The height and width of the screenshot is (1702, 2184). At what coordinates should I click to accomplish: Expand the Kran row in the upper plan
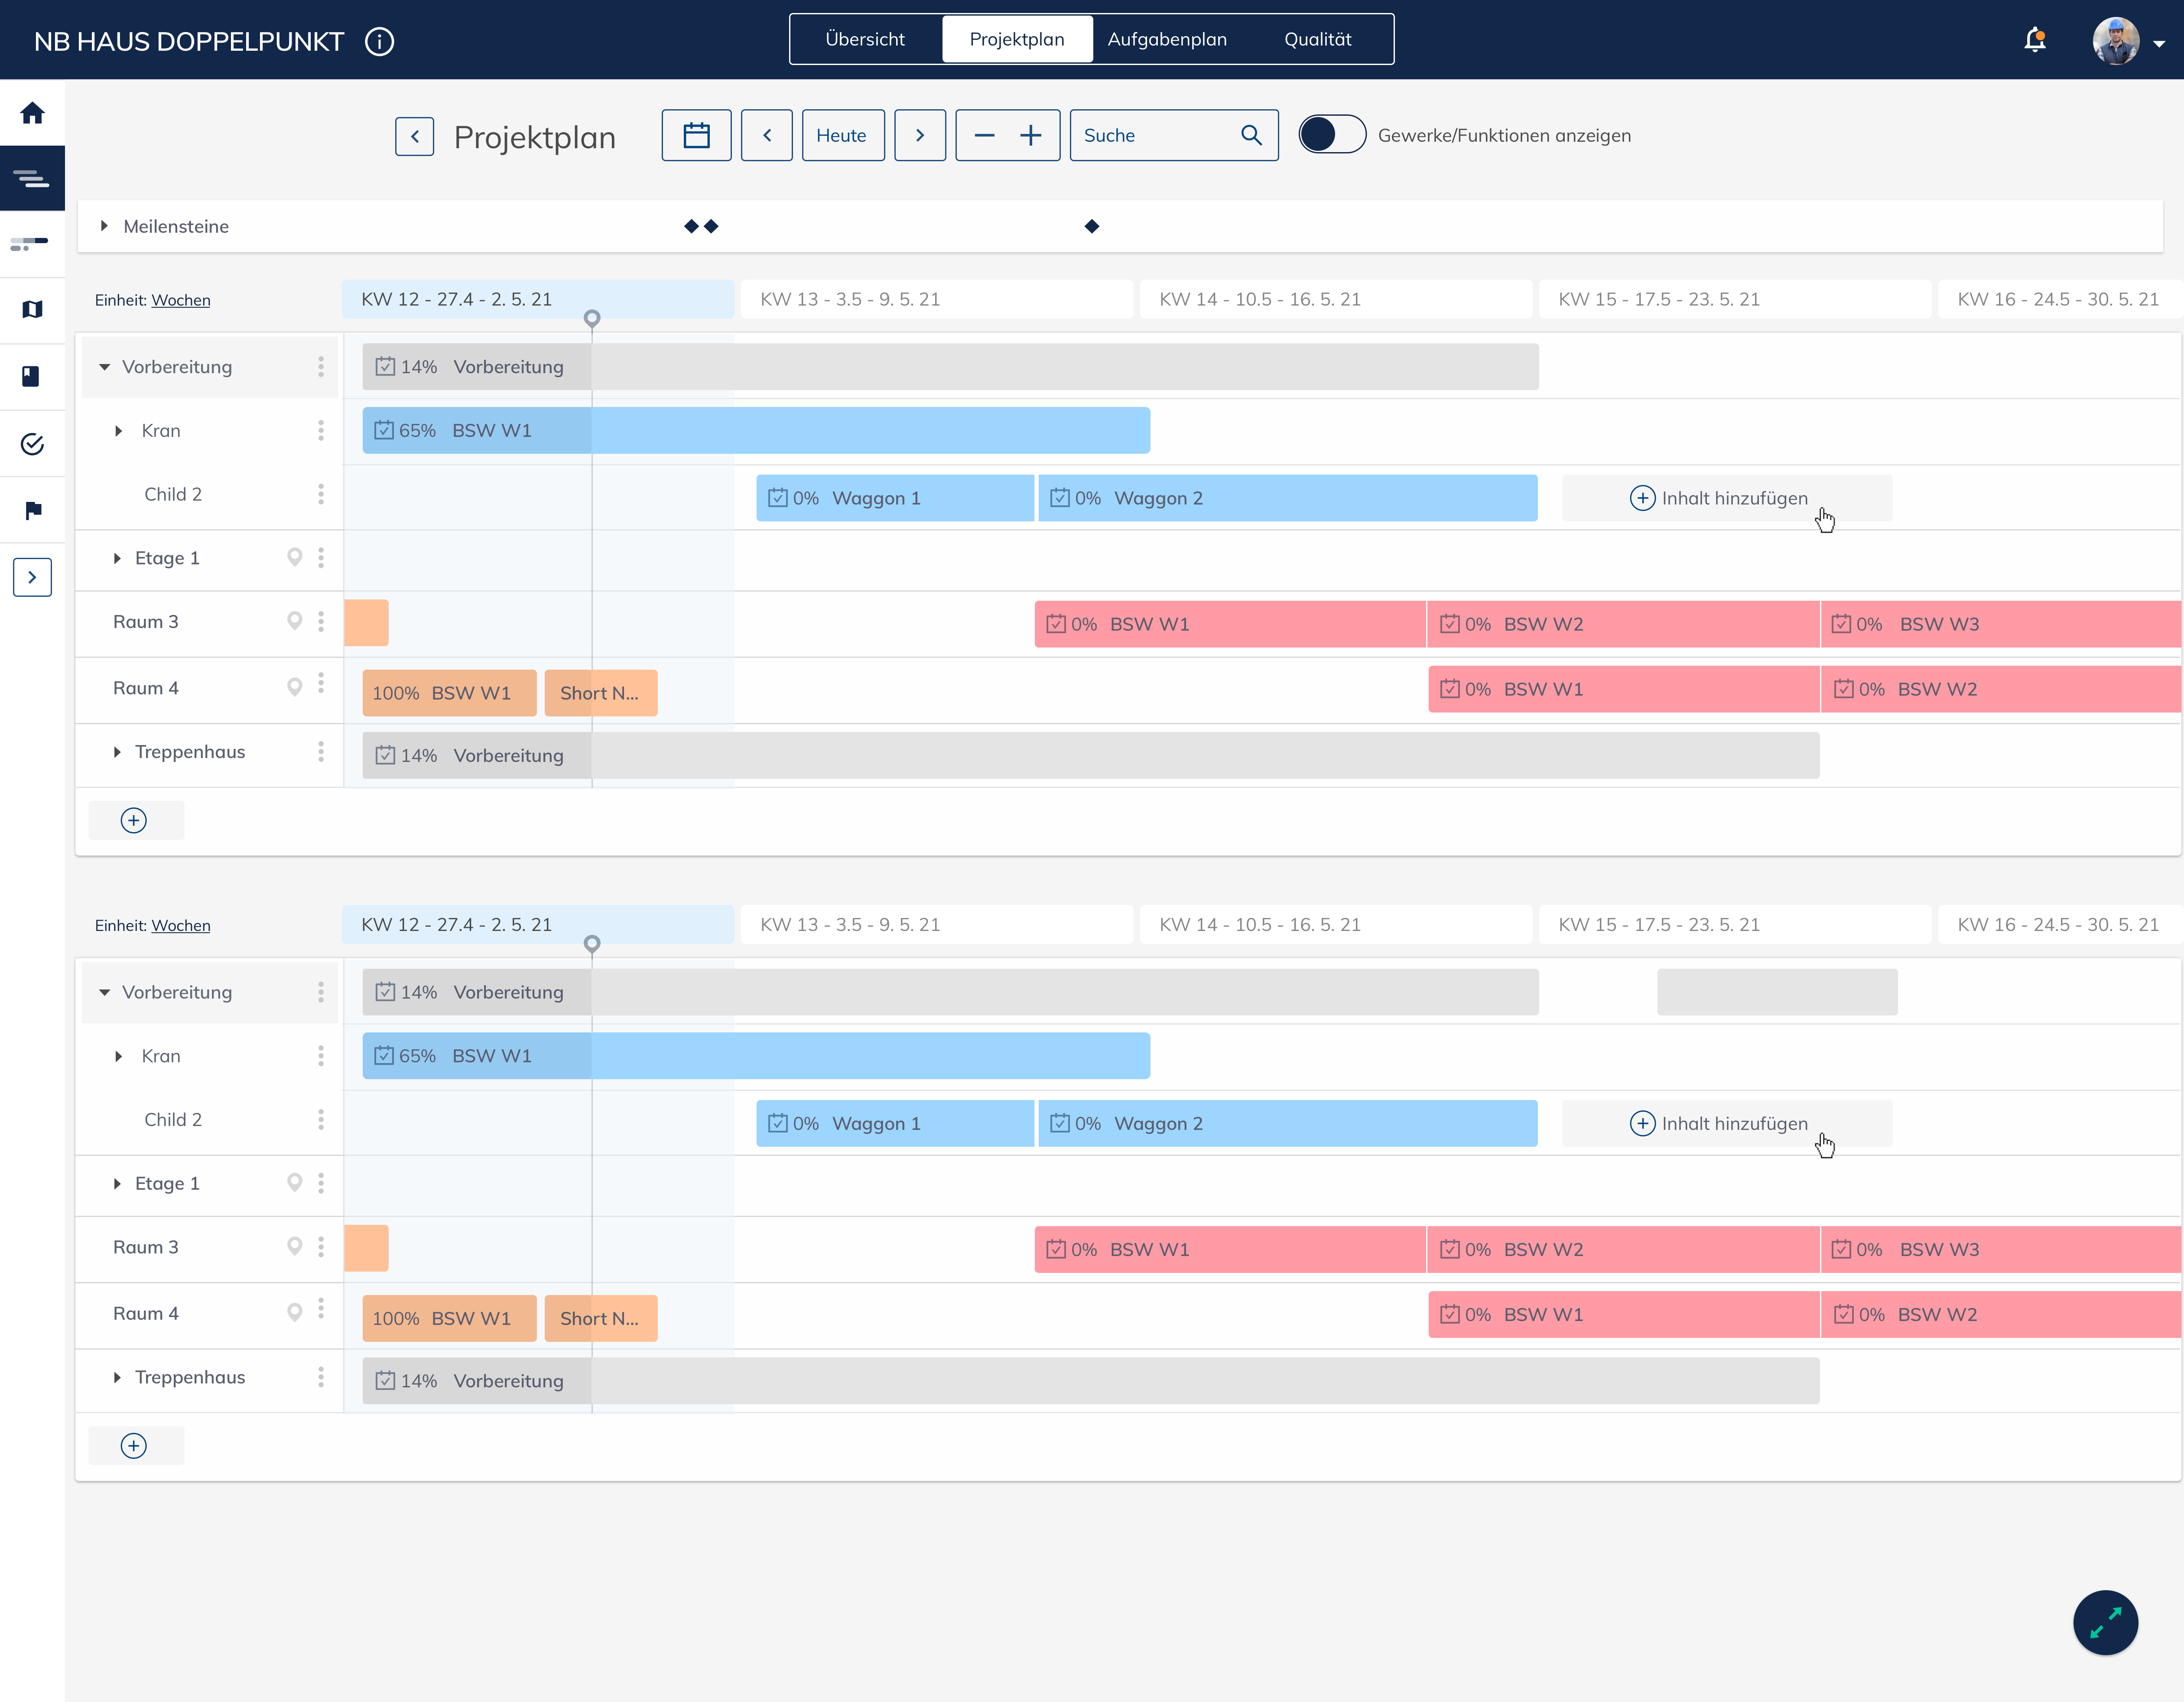point(119,431)
